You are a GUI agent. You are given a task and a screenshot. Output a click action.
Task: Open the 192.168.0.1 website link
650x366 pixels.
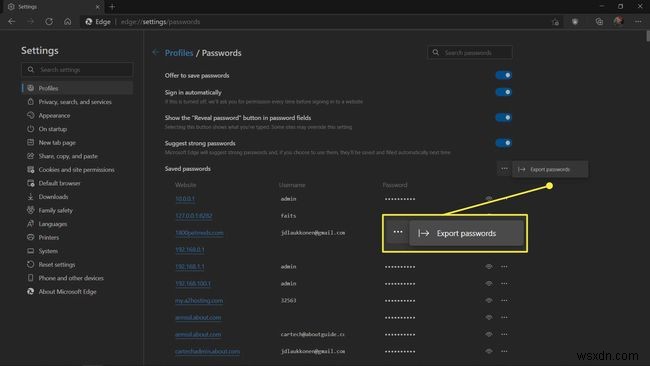point(189,250)
